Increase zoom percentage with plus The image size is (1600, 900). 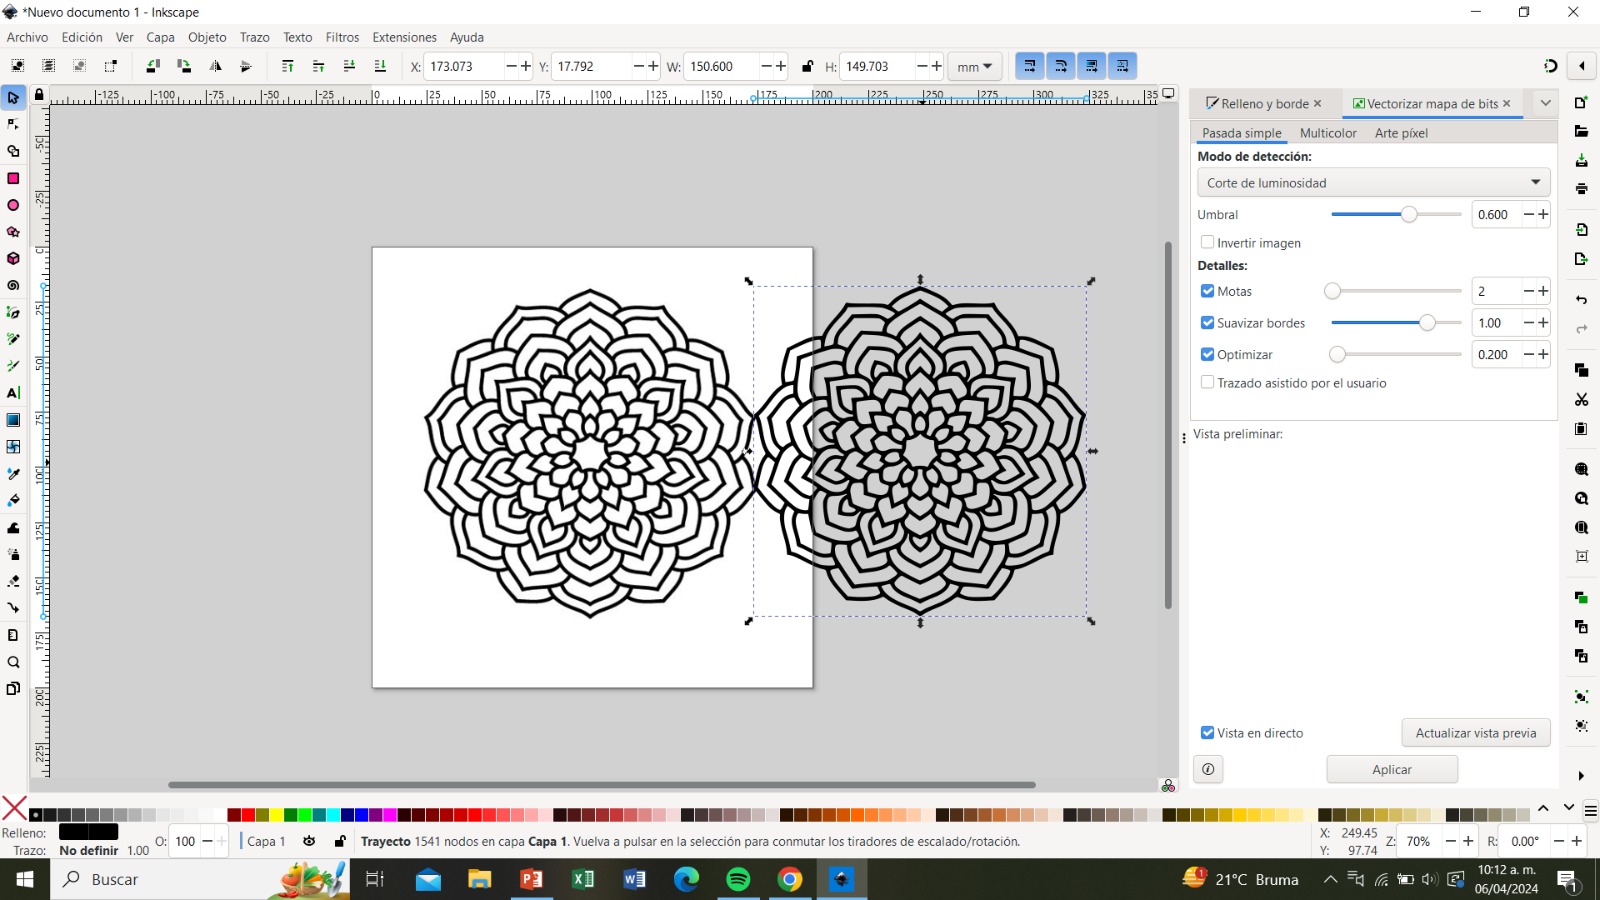click(1468, 841)
